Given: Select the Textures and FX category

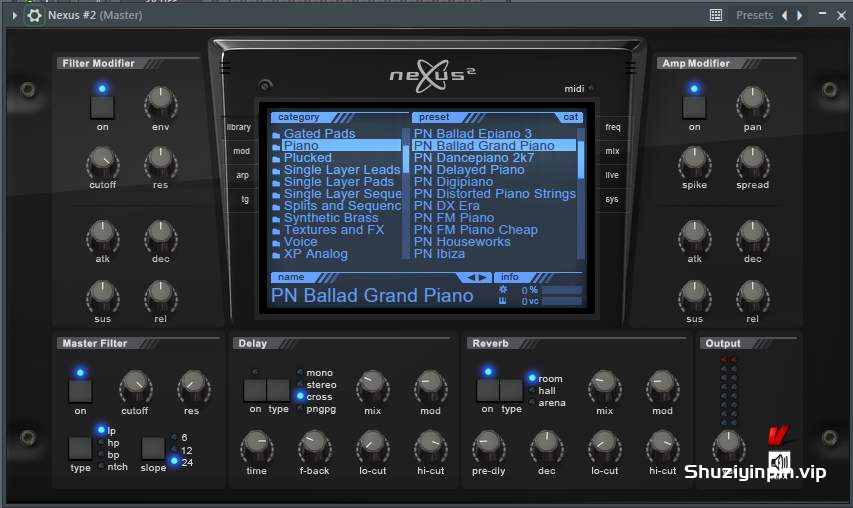Looking at the screenshot, I should click(x=336, y=230).
